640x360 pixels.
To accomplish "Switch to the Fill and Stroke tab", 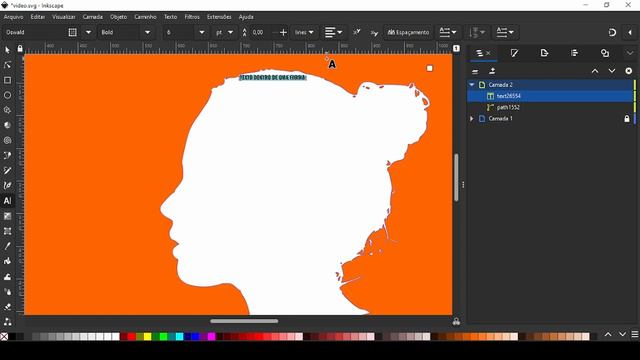I will click(x=514, y=53).
